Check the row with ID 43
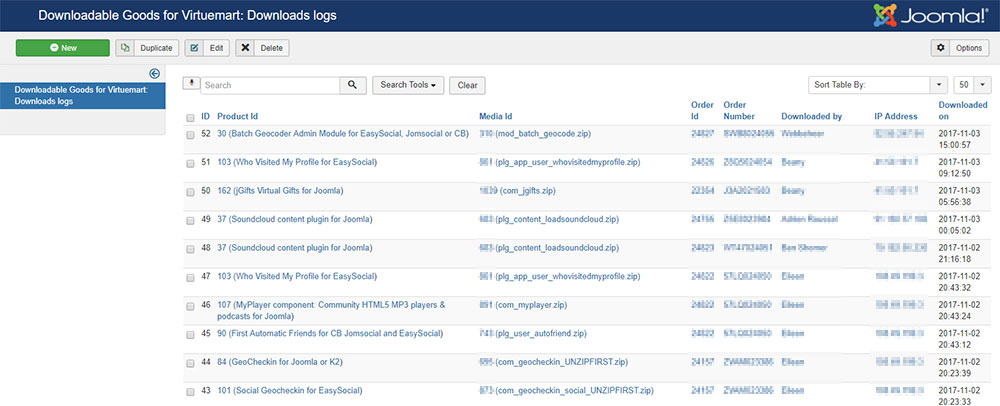Image resolution: width=1000 pixels, height=406 pixels. [190, 391]
